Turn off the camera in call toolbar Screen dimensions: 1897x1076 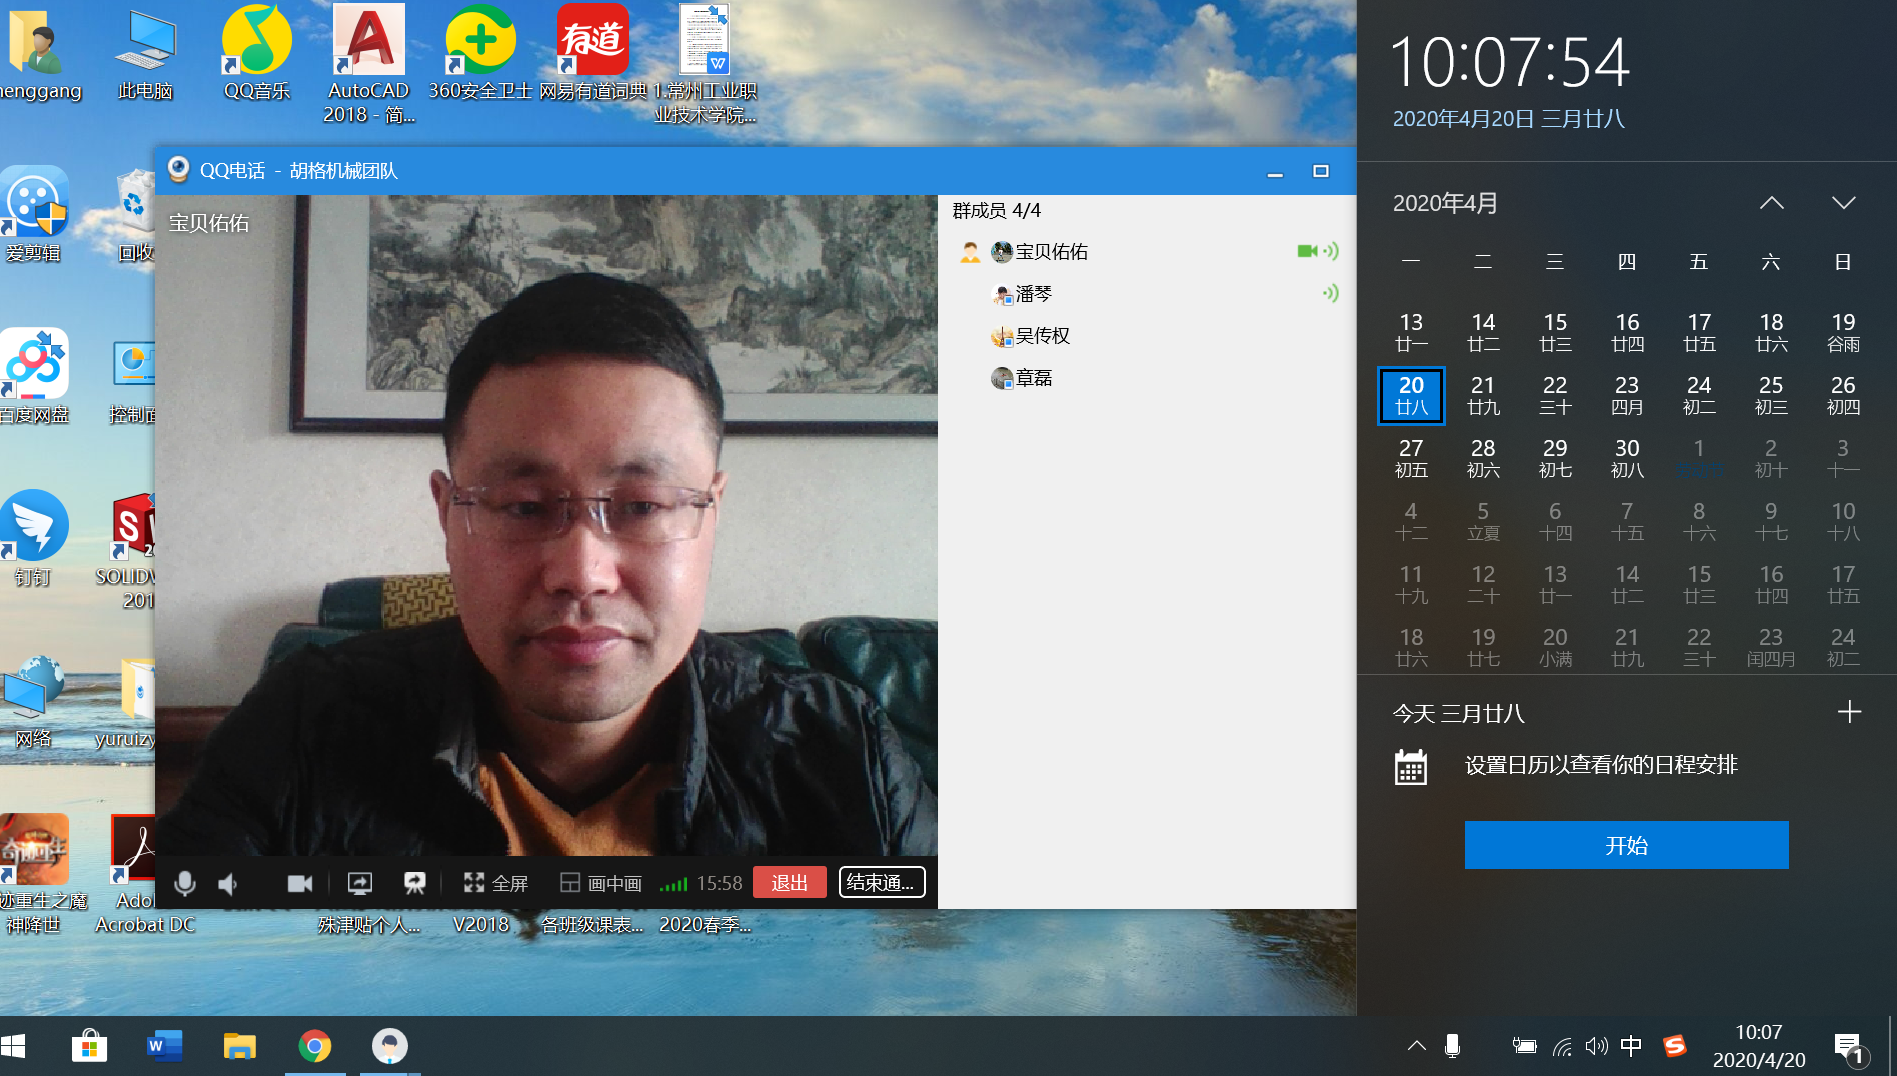[x=299, y=883]
